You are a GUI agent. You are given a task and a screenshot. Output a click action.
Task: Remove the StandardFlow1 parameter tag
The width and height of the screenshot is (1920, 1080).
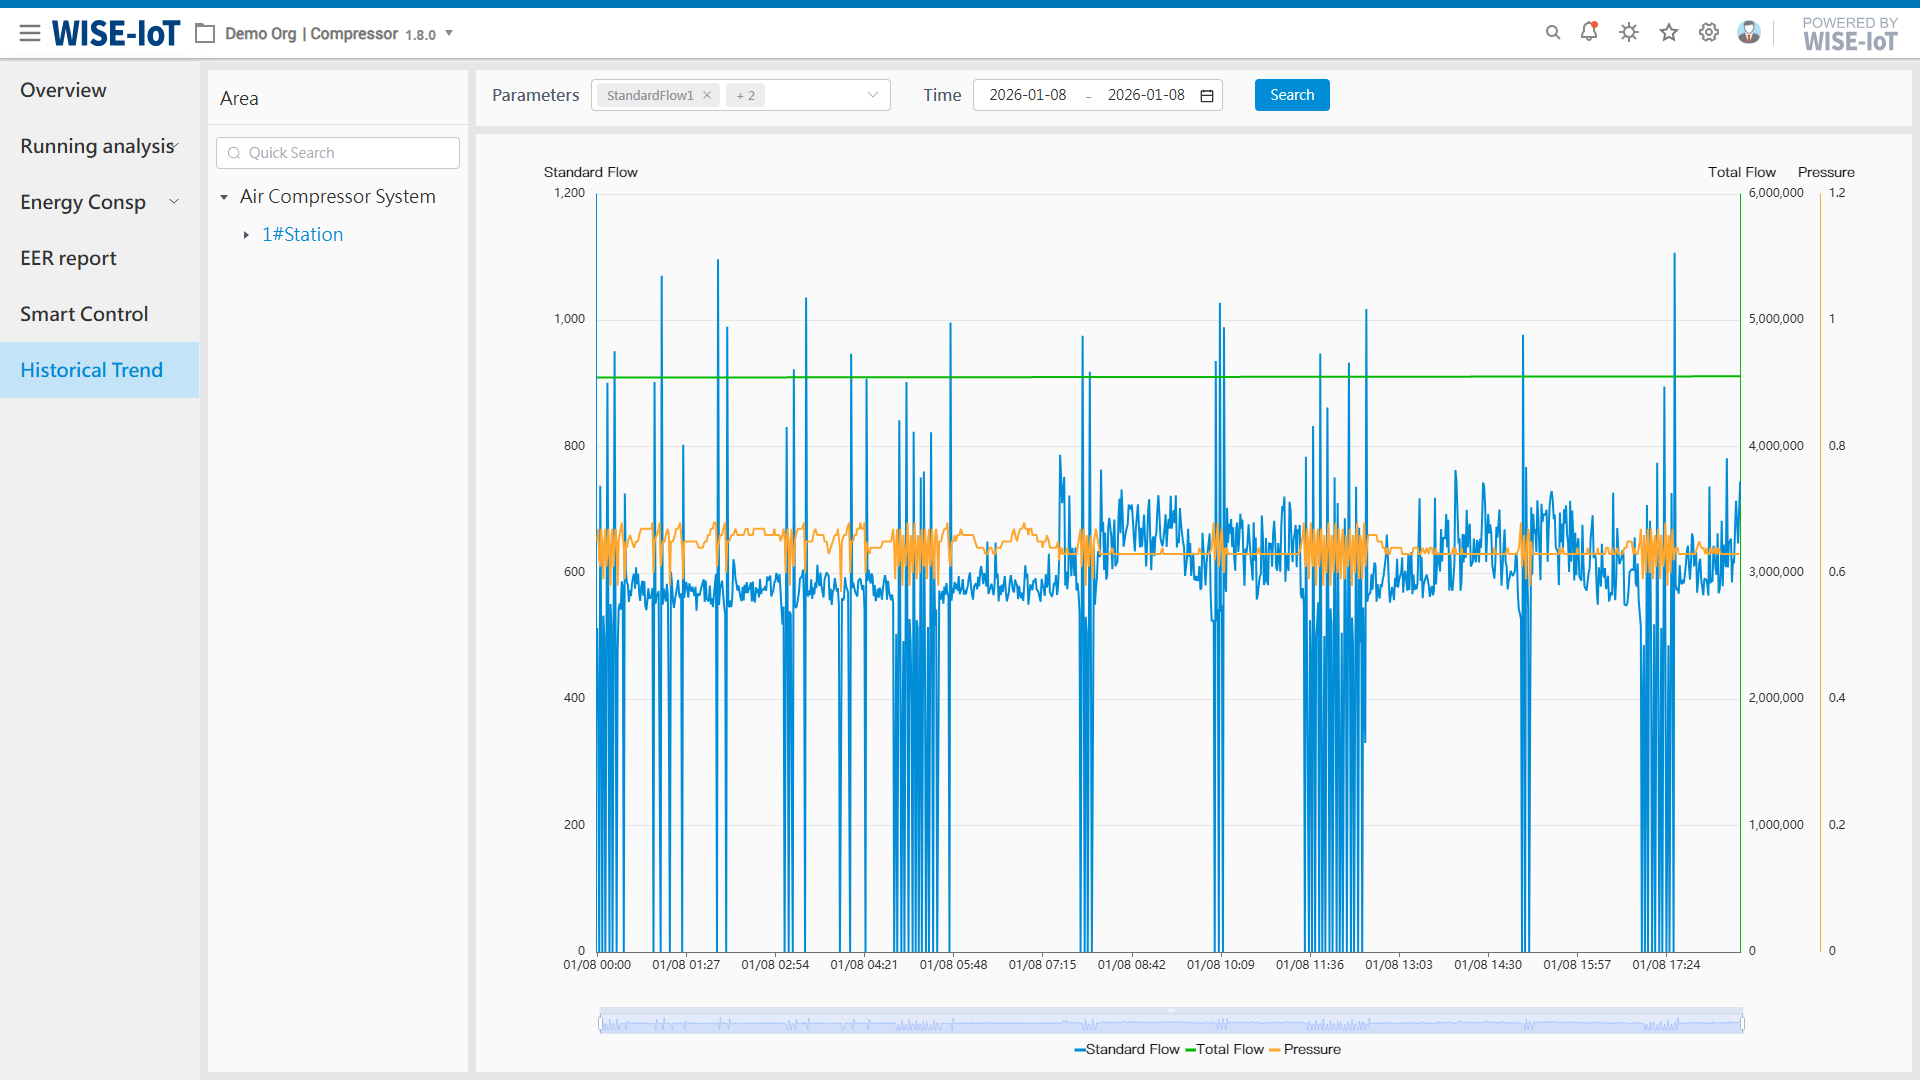[x=707, y=96]
